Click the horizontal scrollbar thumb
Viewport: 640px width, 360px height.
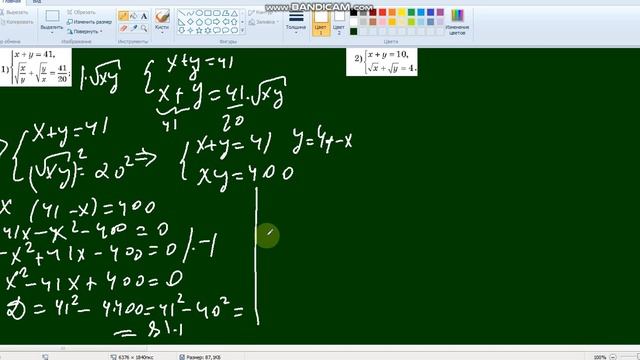(x=62, y=348)
